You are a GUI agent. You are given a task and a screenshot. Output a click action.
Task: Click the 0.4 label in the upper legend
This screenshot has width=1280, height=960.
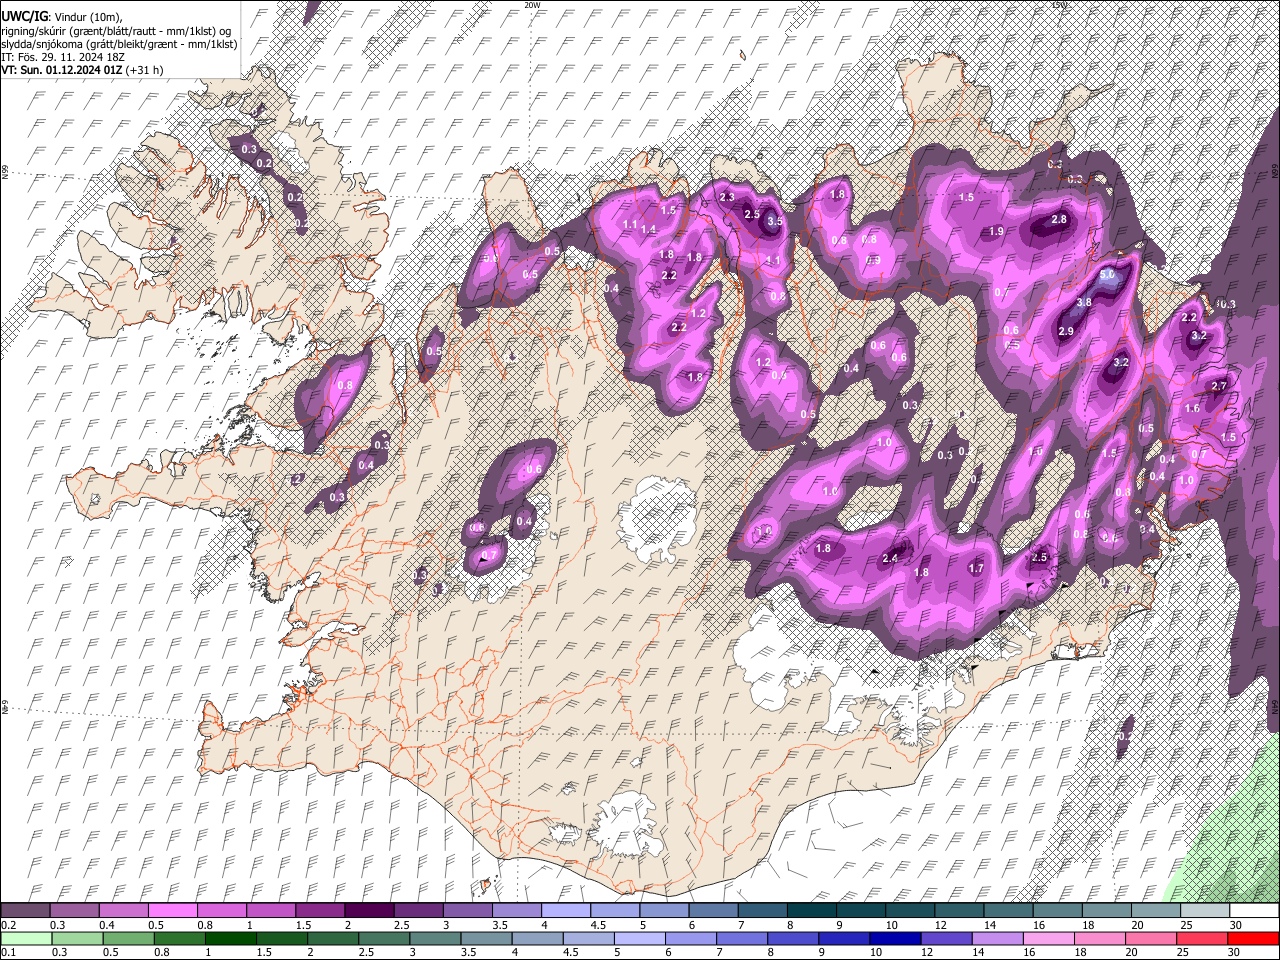point(107,925)
